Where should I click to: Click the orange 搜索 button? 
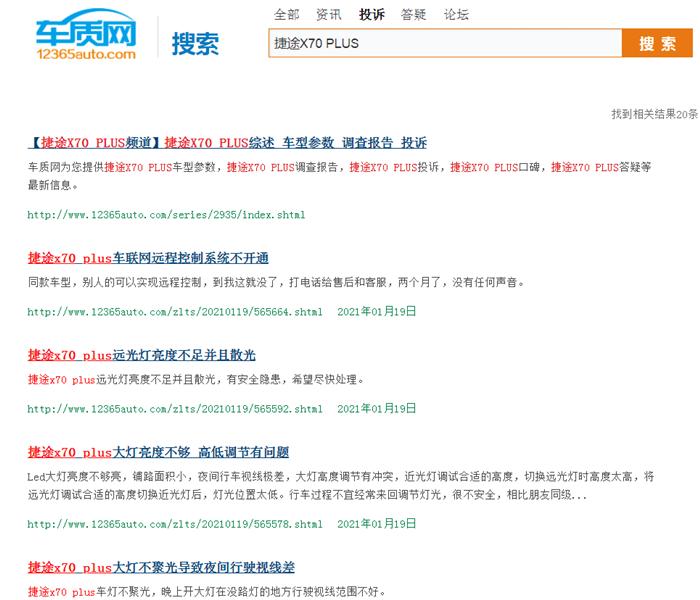tap(657, 43)
